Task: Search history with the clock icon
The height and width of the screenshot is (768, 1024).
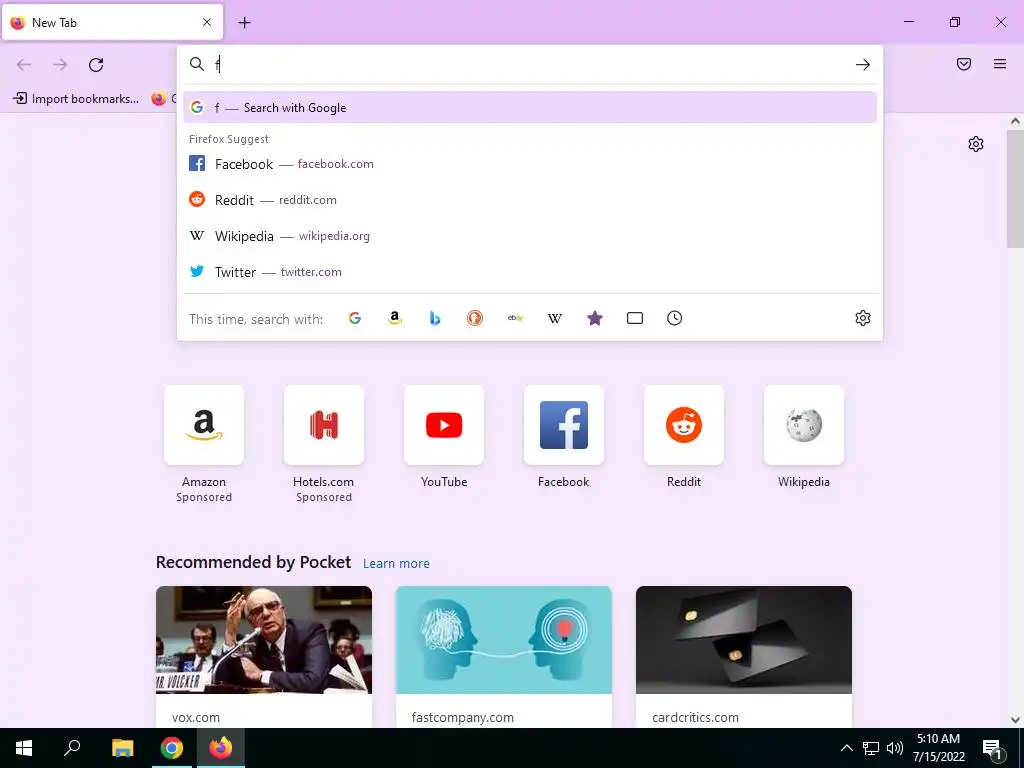Action: [675, 318]
